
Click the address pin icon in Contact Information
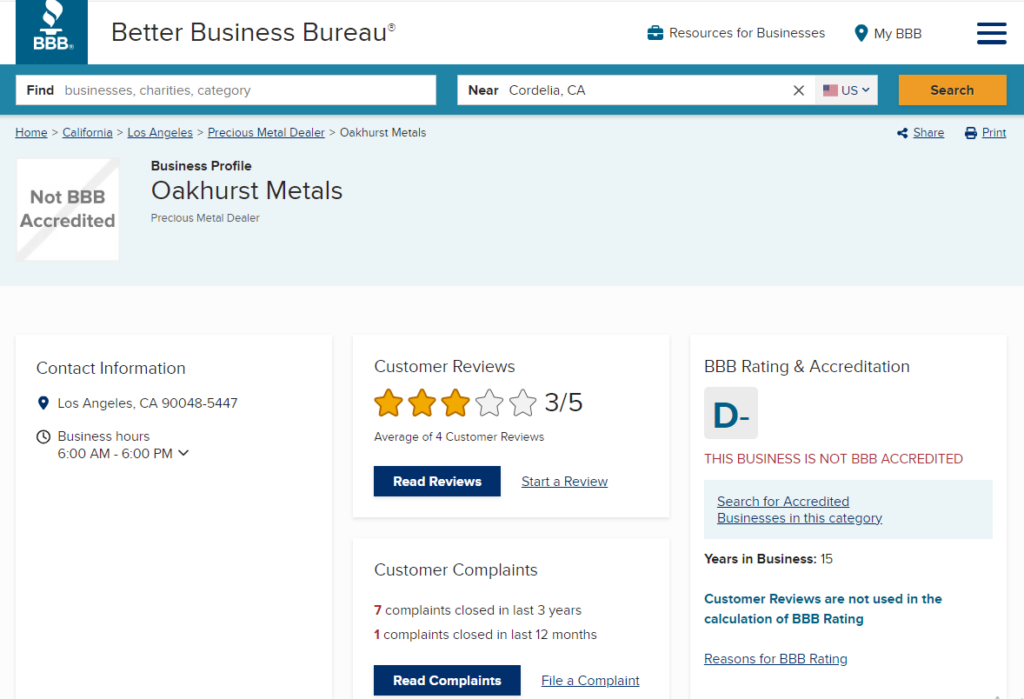pyautogui.click(x=43, y=403)
